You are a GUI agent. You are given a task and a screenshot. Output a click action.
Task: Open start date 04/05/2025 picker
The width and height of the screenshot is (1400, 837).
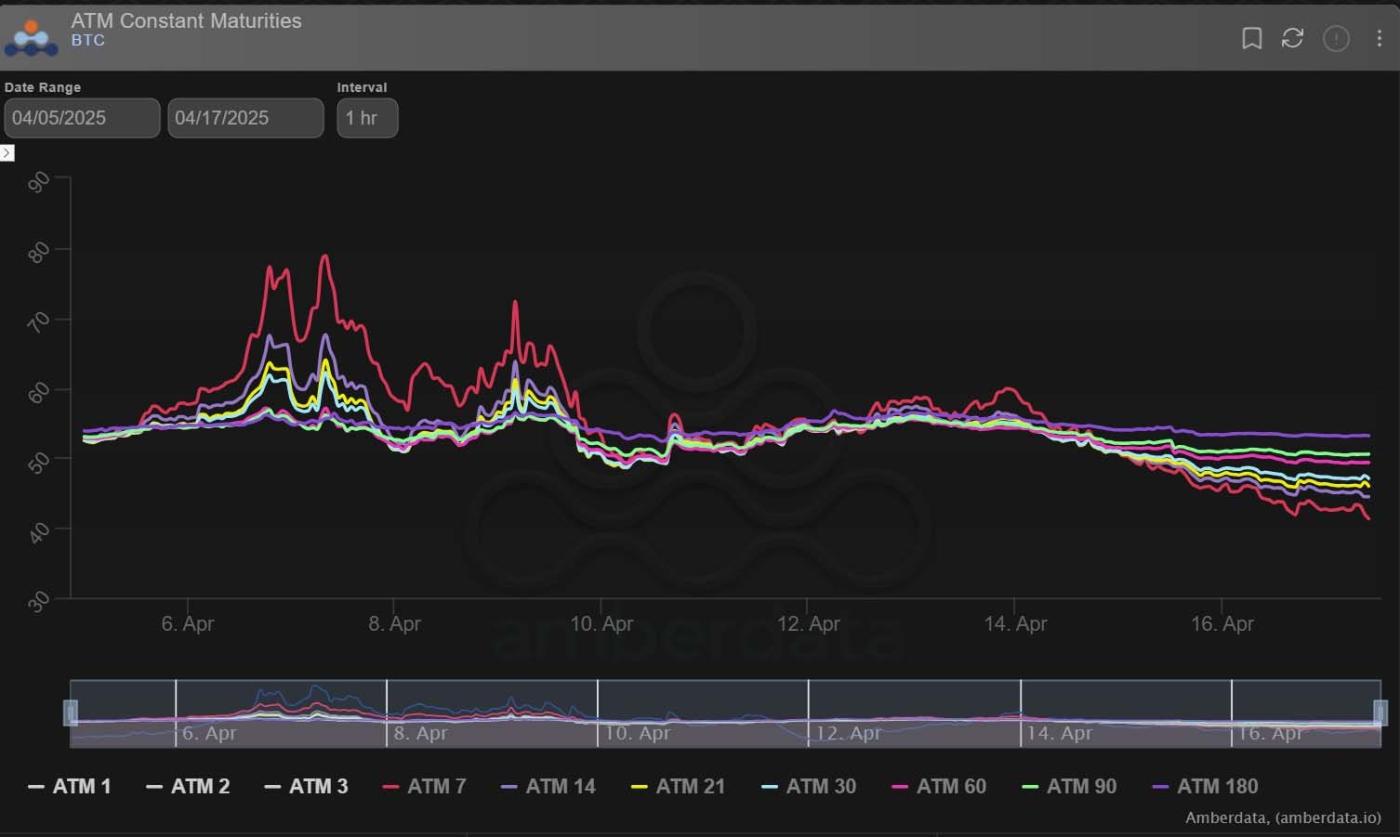click(x=82, y=118)
